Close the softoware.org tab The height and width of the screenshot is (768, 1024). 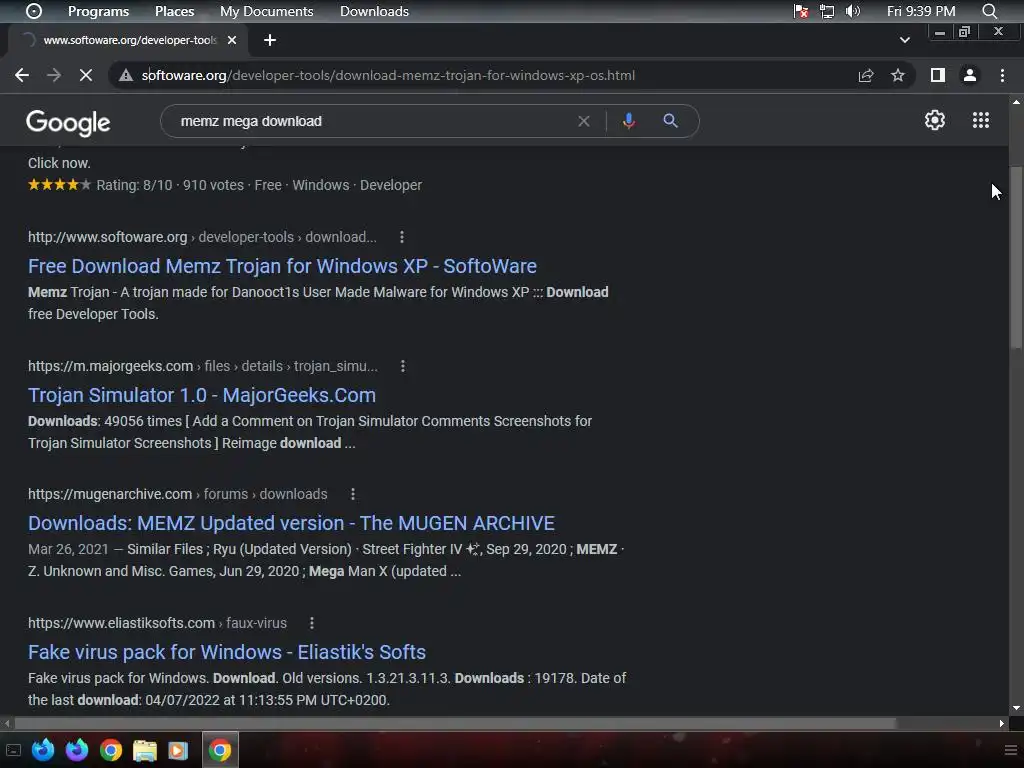coord(231,40)
